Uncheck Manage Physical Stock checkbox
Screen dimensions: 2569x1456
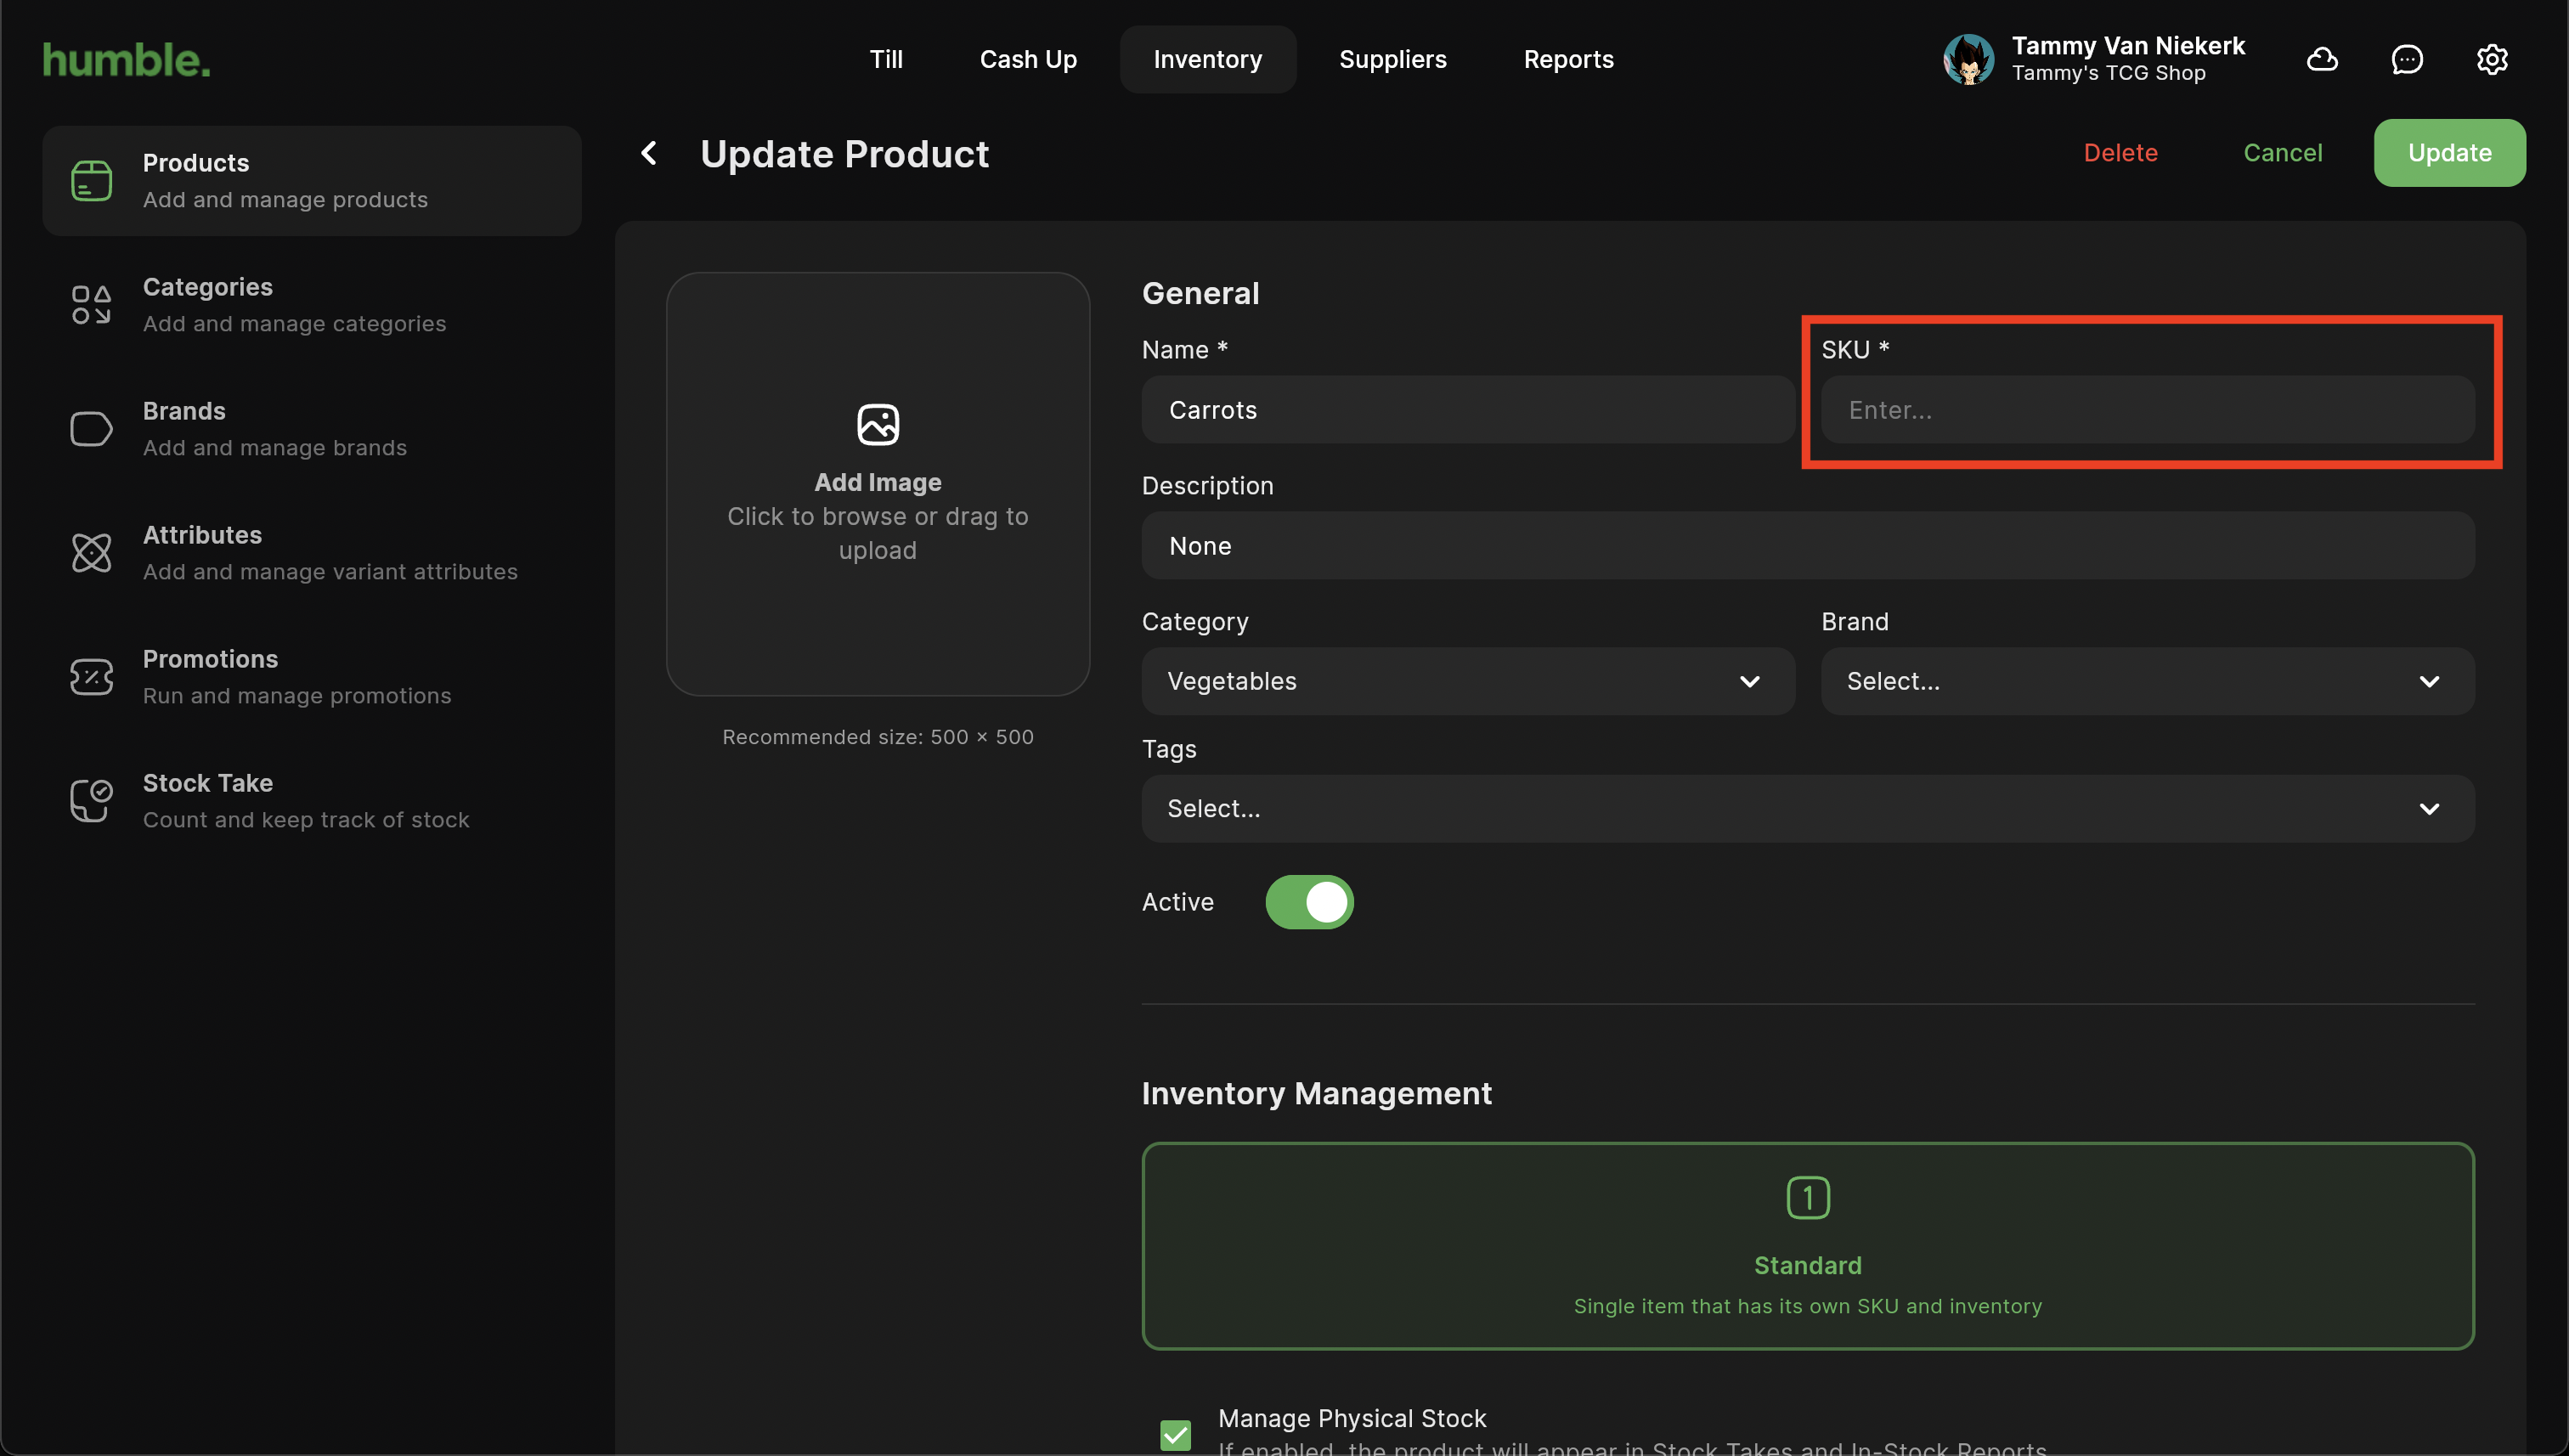pyautogui.click(x=1176, y=1434)
